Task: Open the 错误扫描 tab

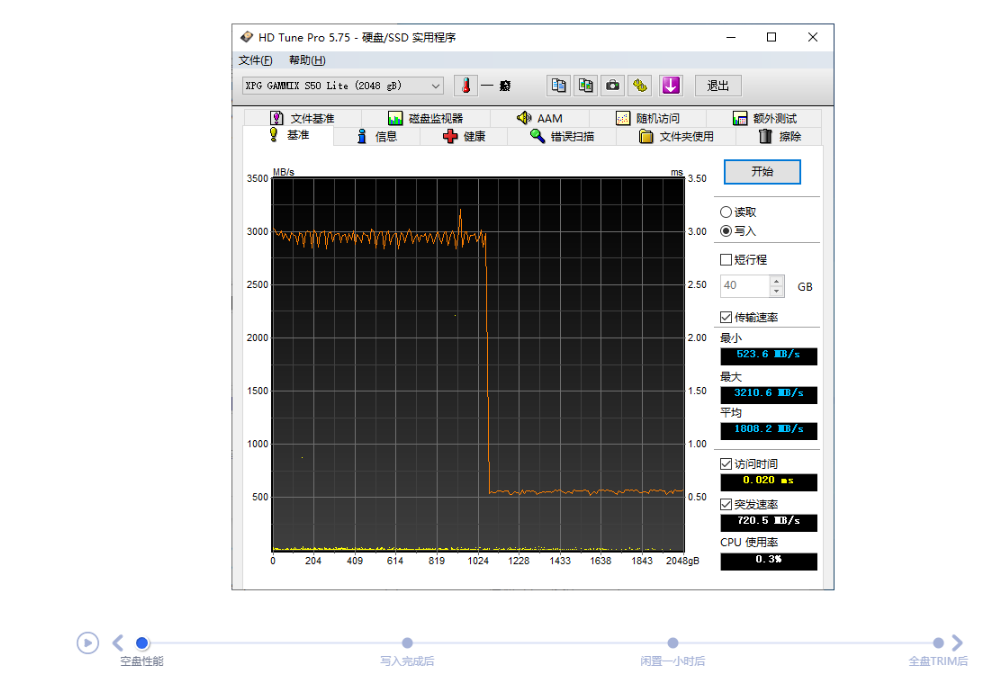Action: pyautogui.click(x=562, y=136)
